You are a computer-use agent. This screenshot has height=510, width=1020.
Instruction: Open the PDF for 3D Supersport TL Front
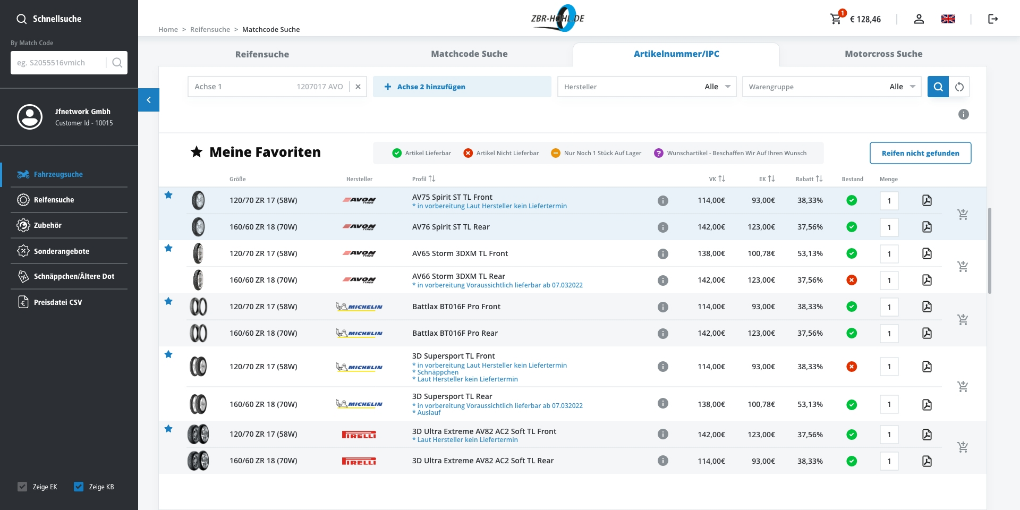(x=927, y=366)
